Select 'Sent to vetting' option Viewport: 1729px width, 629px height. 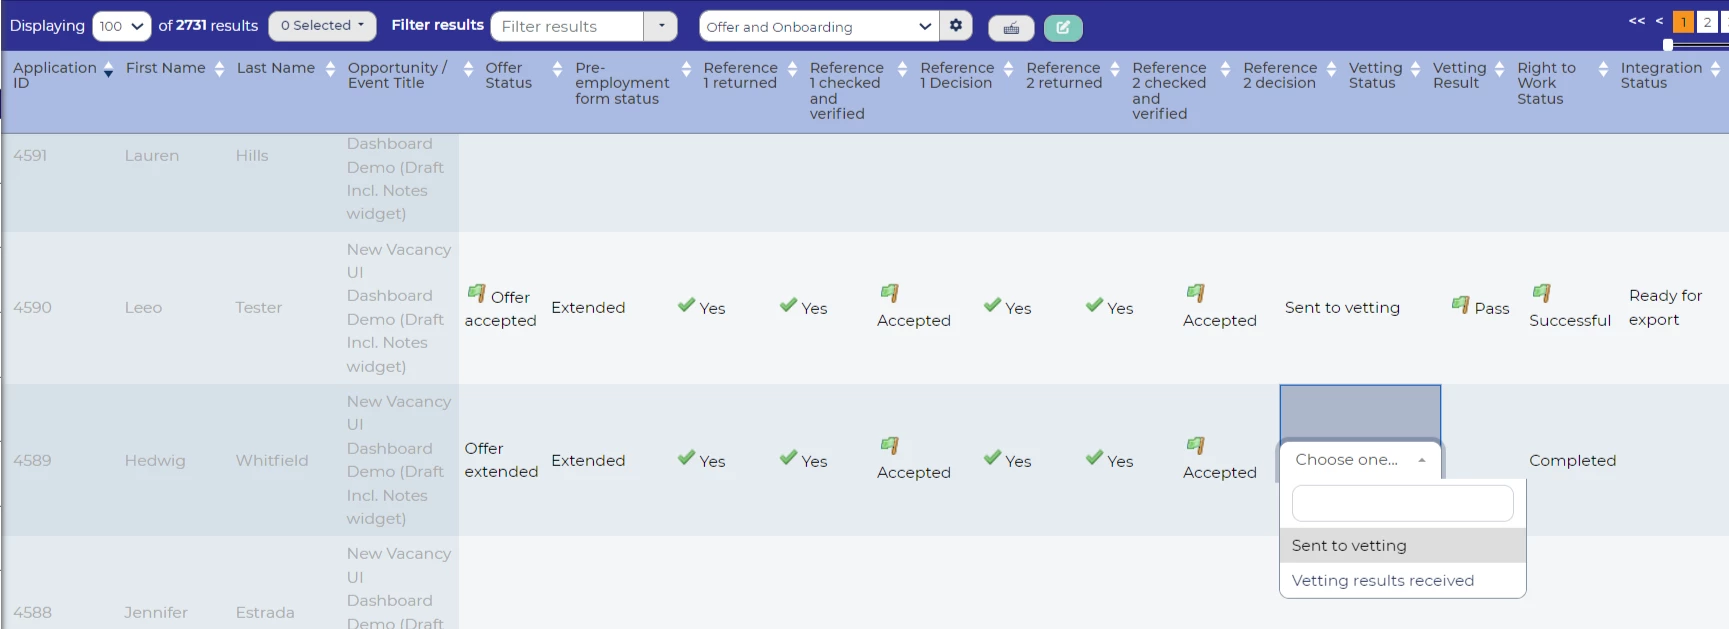(1349, 546)
